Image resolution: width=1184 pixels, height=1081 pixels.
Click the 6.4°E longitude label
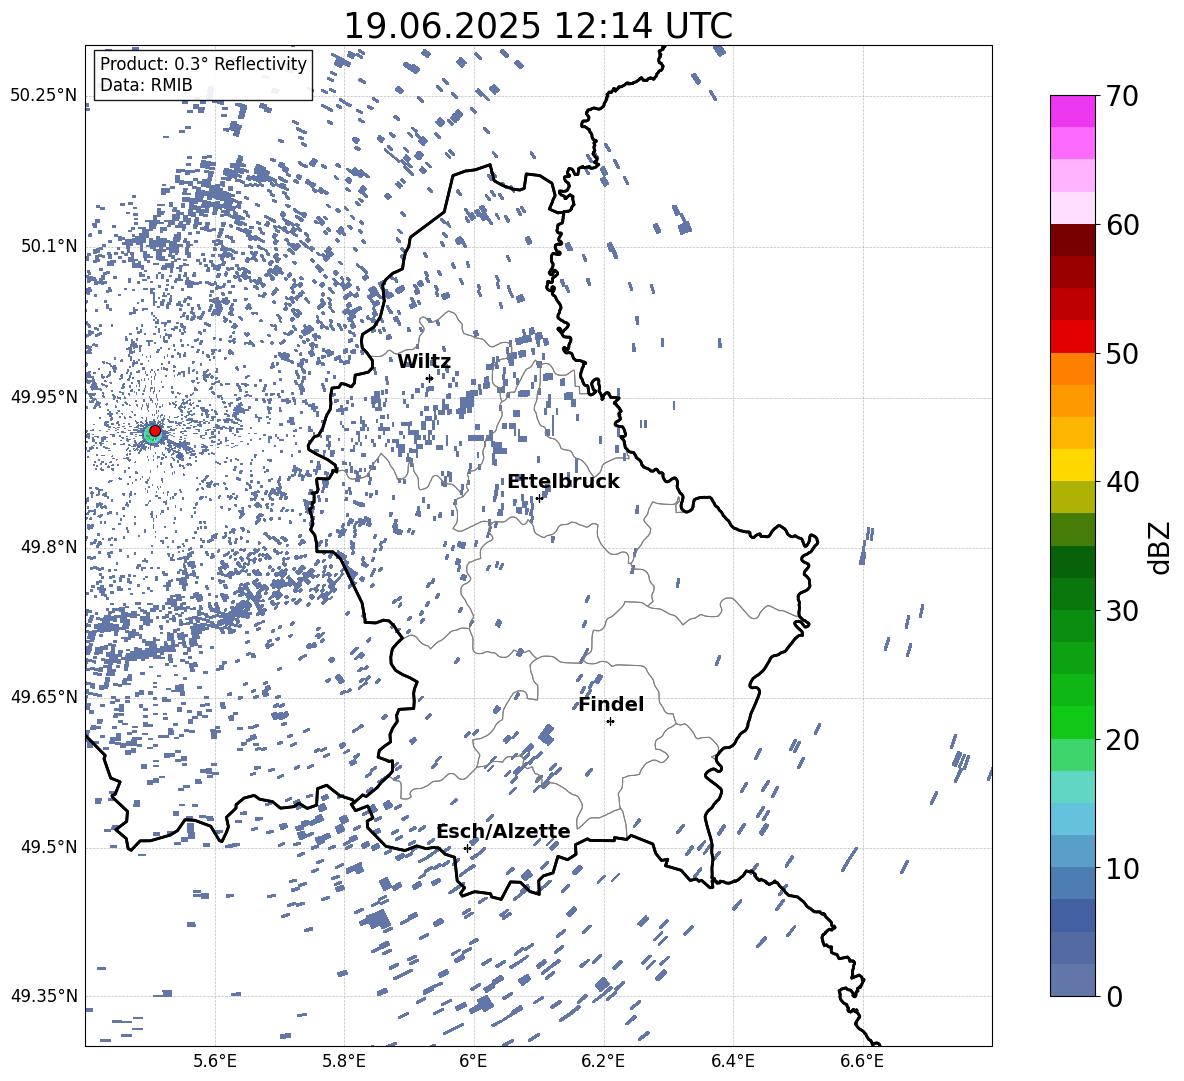click(x=732, y=1061)
